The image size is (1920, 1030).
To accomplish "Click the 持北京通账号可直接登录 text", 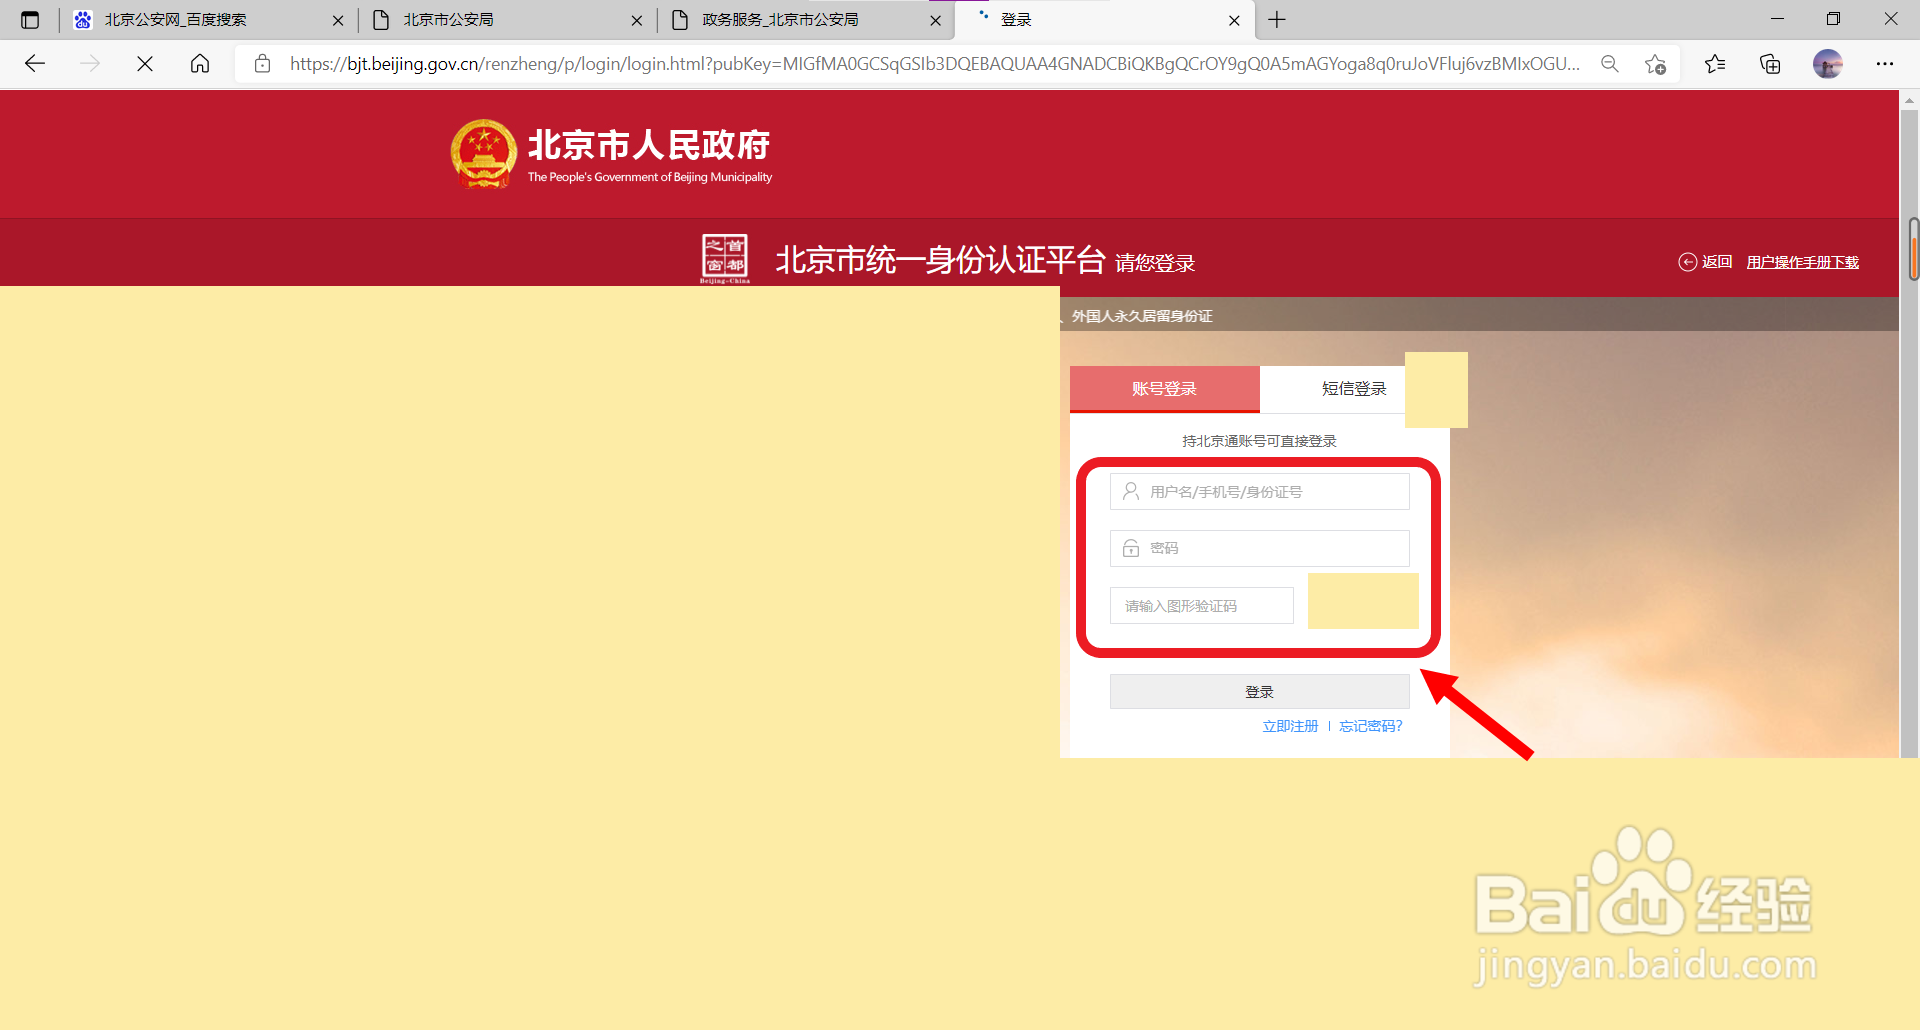I will [1259, 441].
